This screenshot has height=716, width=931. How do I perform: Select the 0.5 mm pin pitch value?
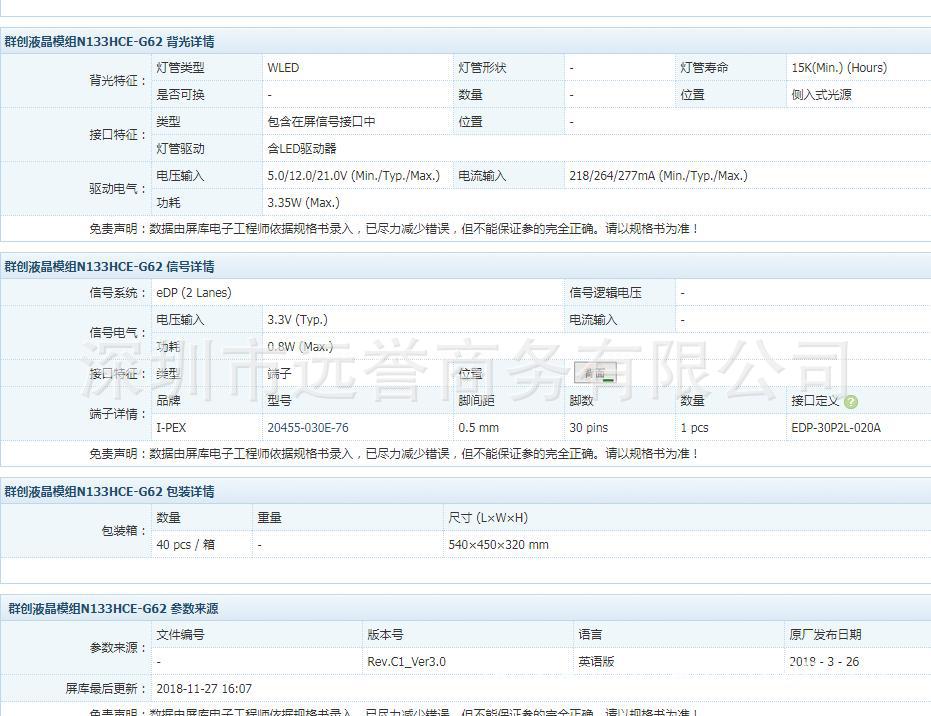click(x=479, y=427)
